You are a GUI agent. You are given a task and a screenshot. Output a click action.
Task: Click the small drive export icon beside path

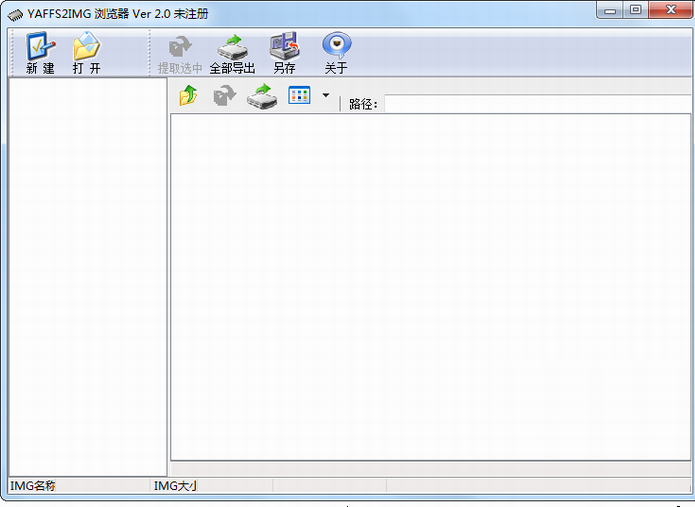tap(262, 97)
